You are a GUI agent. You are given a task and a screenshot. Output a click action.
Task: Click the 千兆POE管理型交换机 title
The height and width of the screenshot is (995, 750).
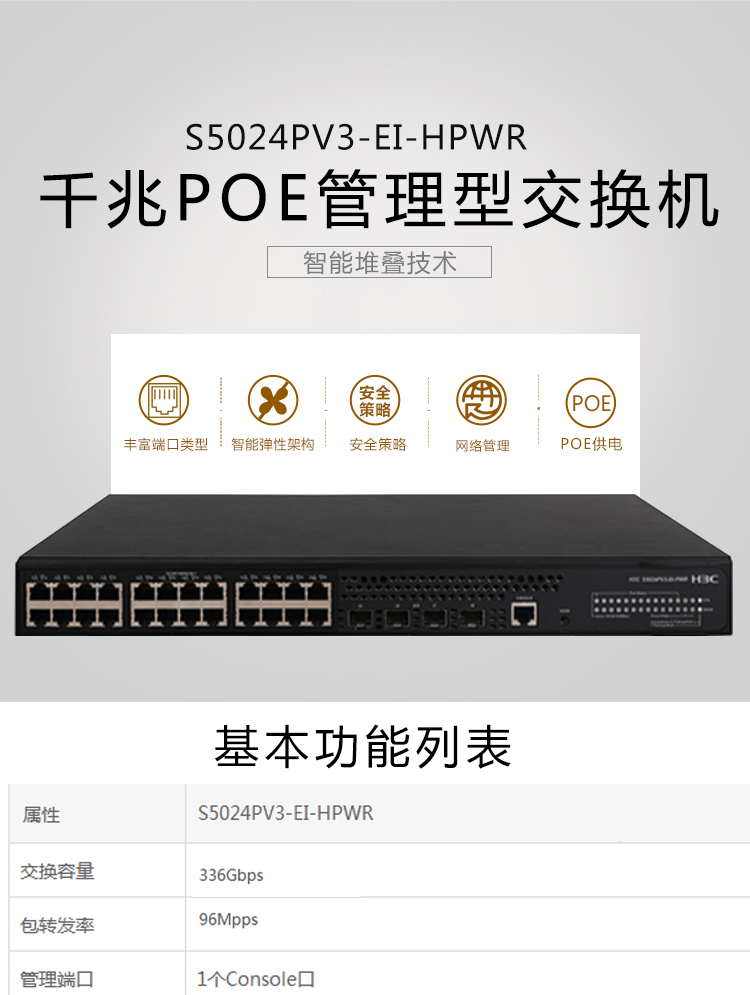point(379,199)
